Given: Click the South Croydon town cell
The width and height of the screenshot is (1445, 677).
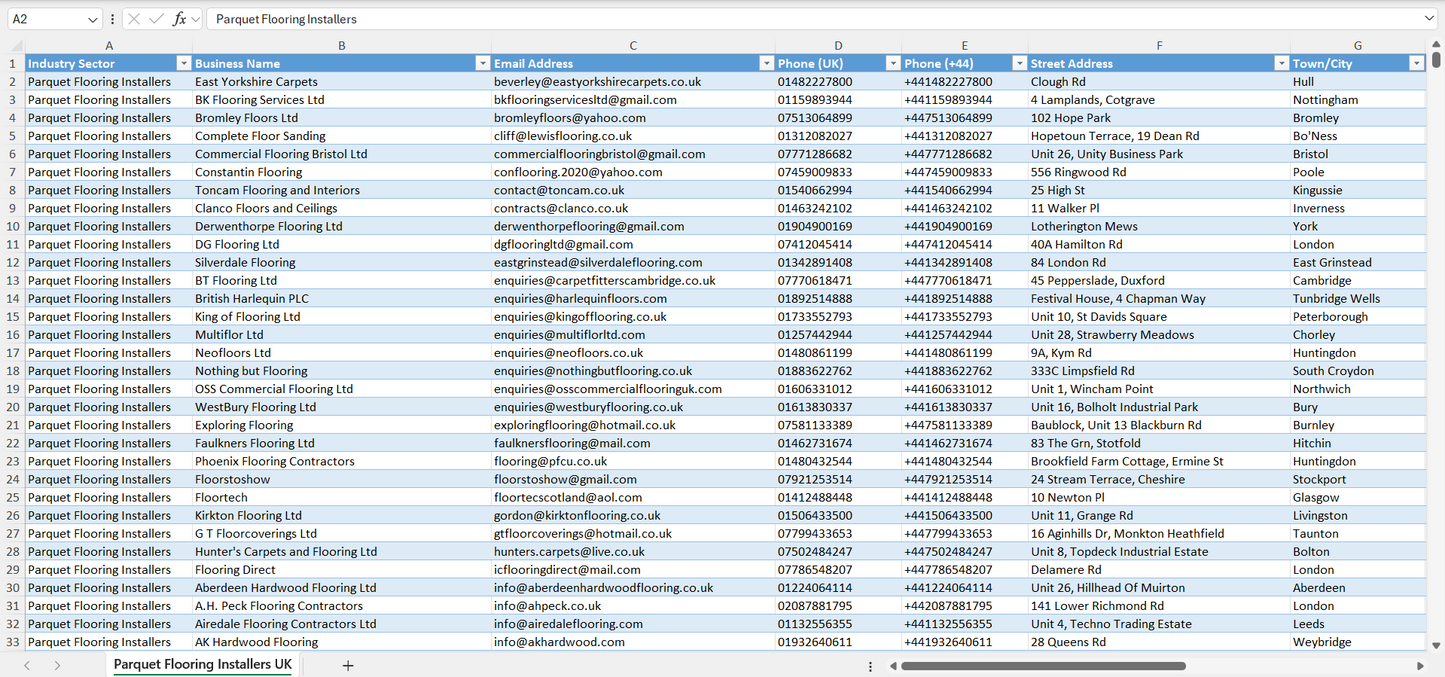Looking at the screenshot, I should (x=1358, y=371).
